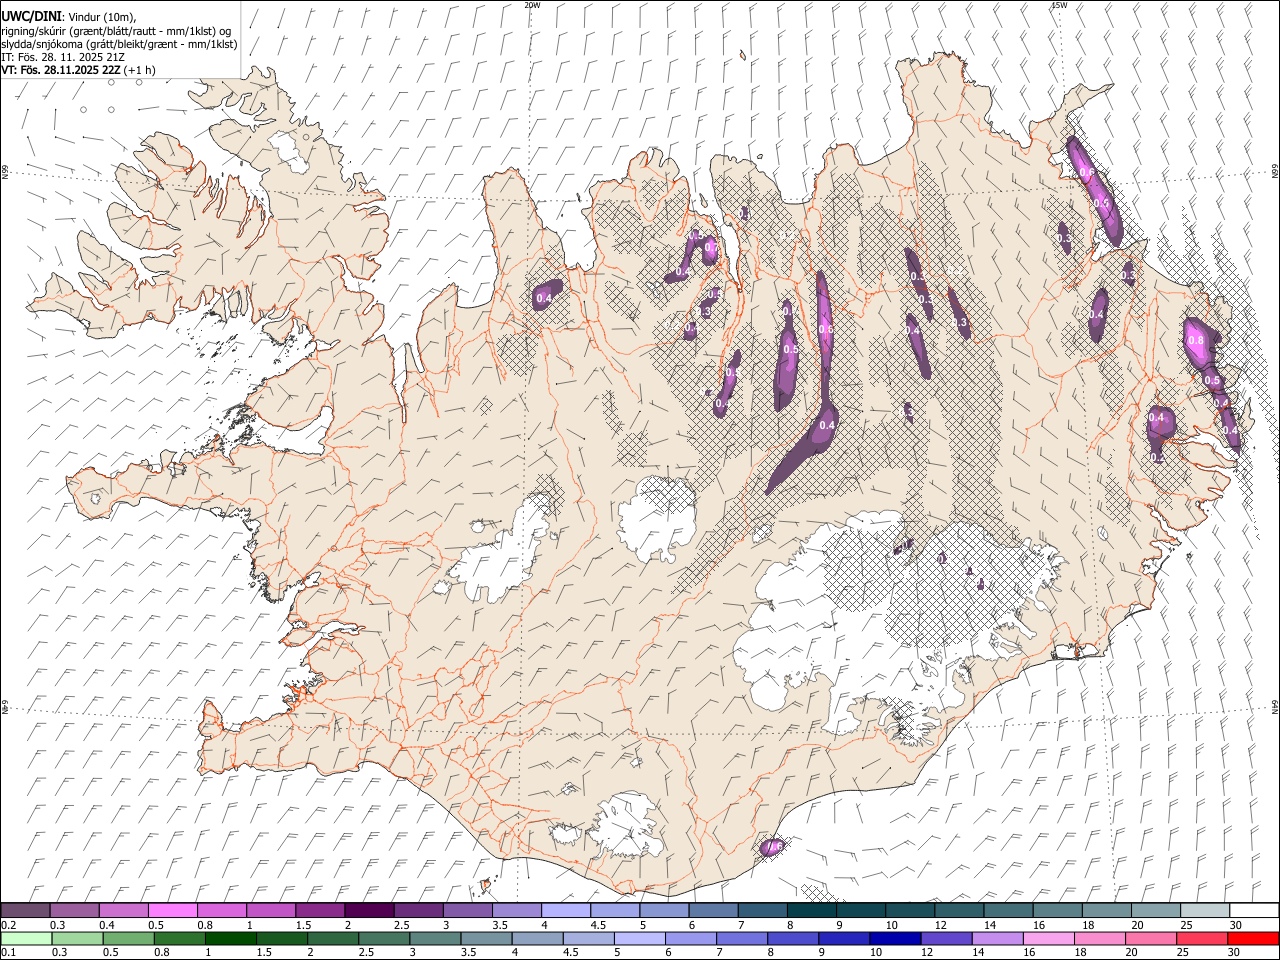The image size is (1280, 960).
Task: Select upper scale swatch starting at 18
Action: 1106,911
